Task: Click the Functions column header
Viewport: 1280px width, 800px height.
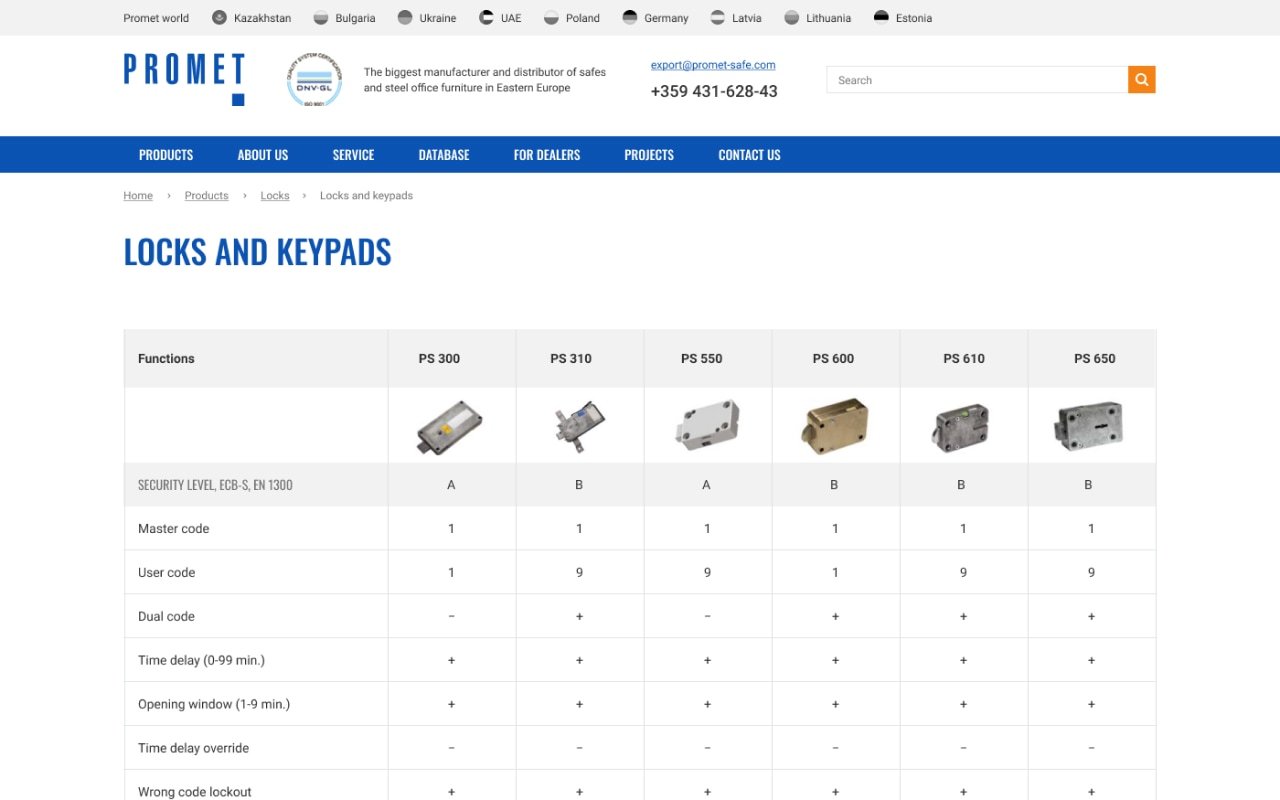Action: [x=166, y=359]
